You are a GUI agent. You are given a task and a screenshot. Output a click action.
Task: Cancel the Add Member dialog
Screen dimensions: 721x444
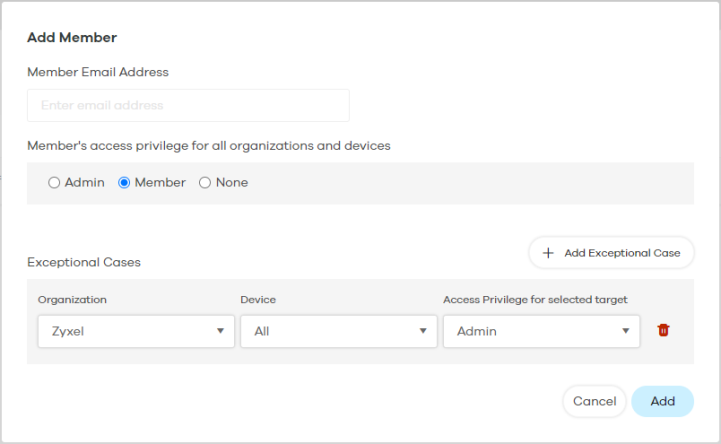coord(594,401)
